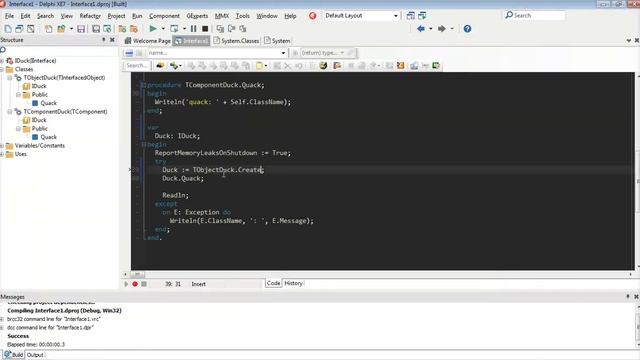Click the magnifier icon in Structure panel
The height and width of the screenshot is (360, 640).
(3, 50)
